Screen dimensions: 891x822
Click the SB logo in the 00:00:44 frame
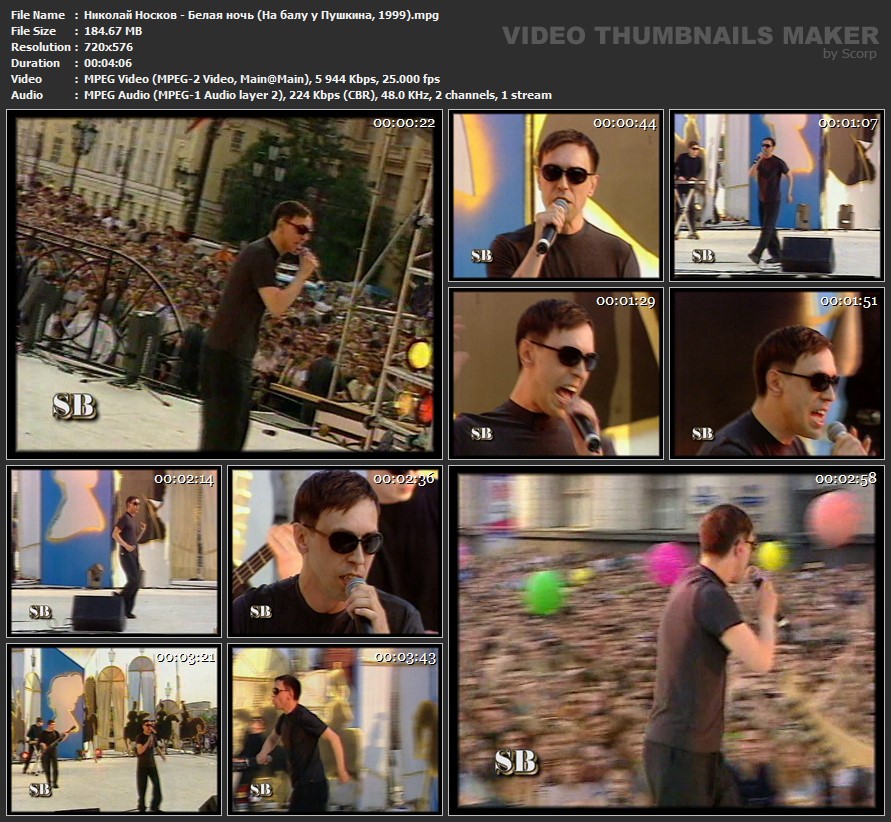481,256
